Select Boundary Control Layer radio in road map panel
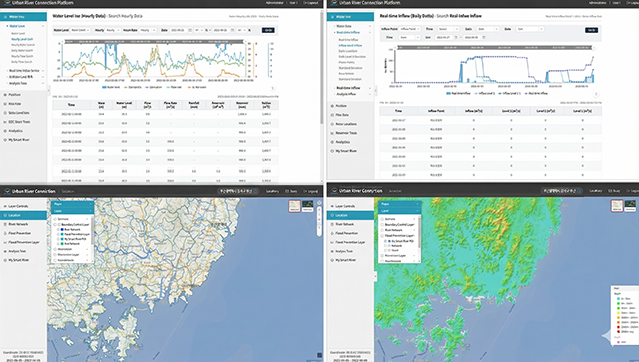The width and height of the screenshot is (639, 362). coord(55,225)
